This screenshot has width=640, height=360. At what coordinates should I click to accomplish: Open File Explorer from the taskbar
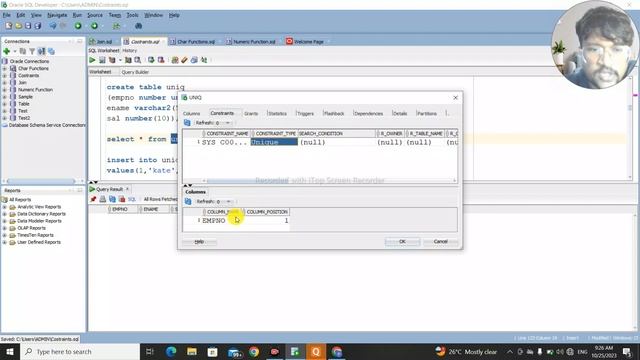point(192,351)
